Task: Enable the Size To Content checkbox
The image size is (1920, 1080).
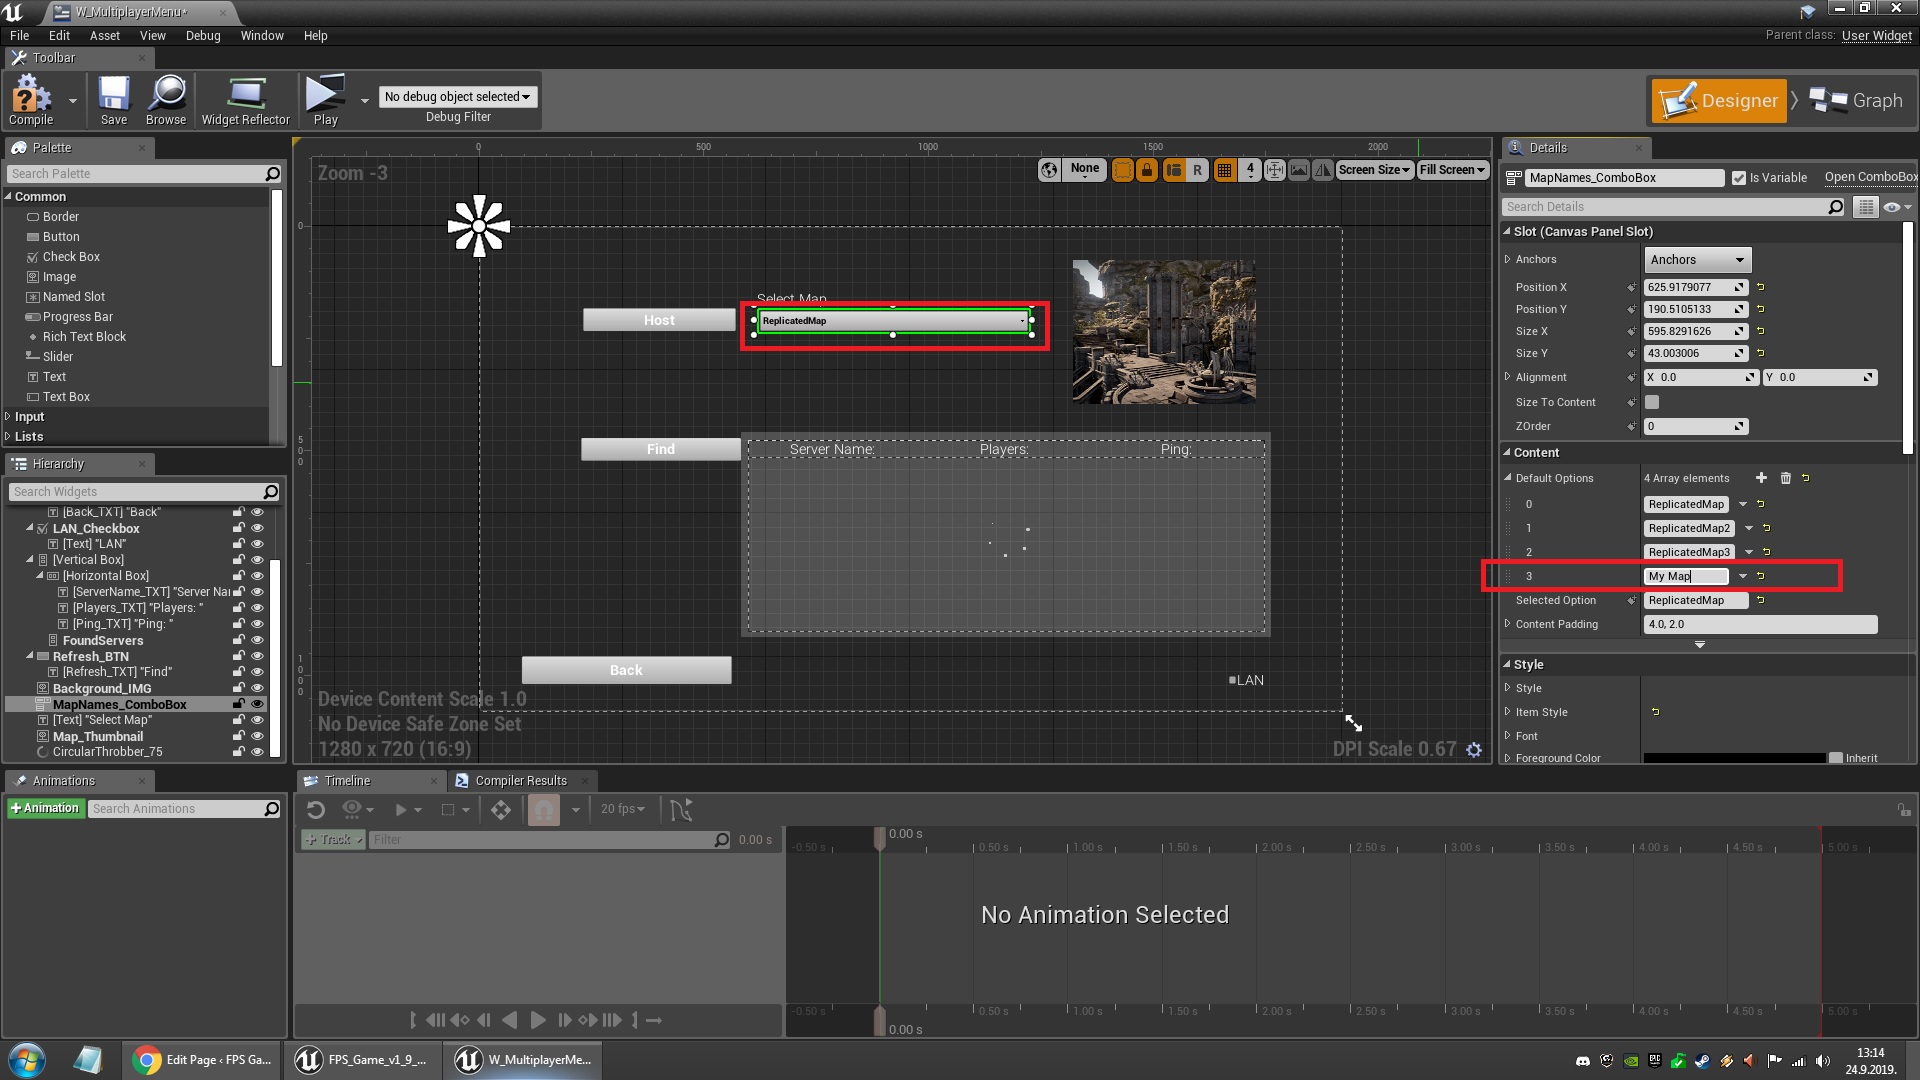Action: click(1652, 402)
